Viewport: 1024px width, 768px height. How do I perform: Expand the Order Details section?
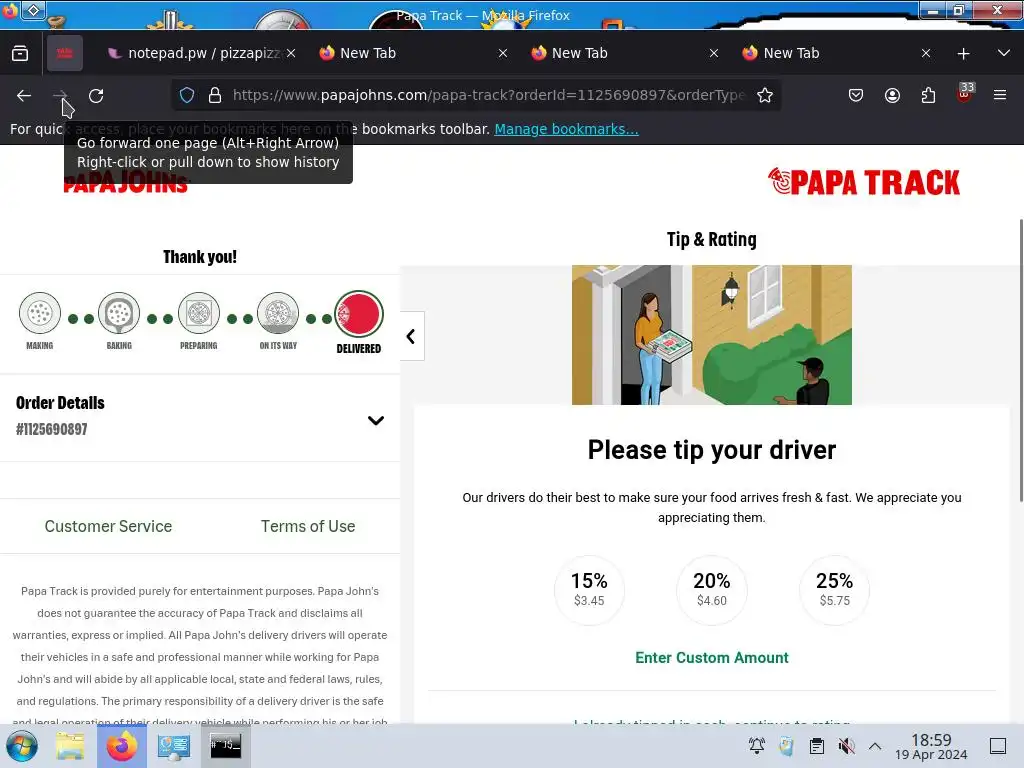(376, 421)
